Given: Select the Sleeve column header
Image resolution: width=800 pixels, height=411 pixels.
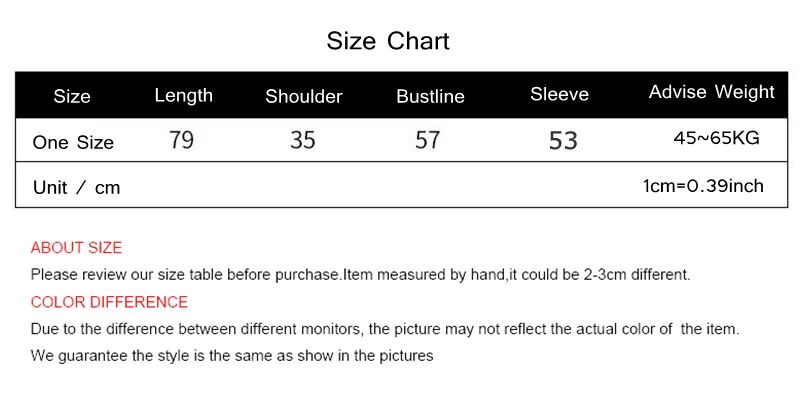Looking at the screenshot, I should (x=559, y=94).
